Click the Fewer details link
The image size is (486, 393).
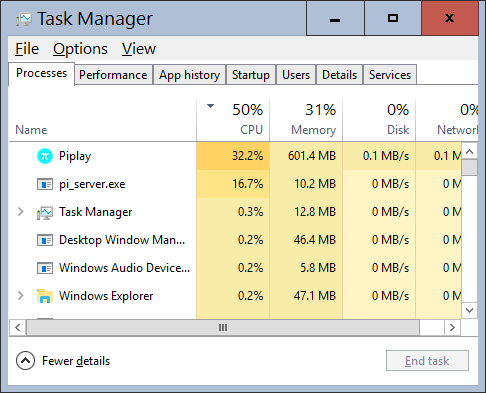tap(76, 361)
